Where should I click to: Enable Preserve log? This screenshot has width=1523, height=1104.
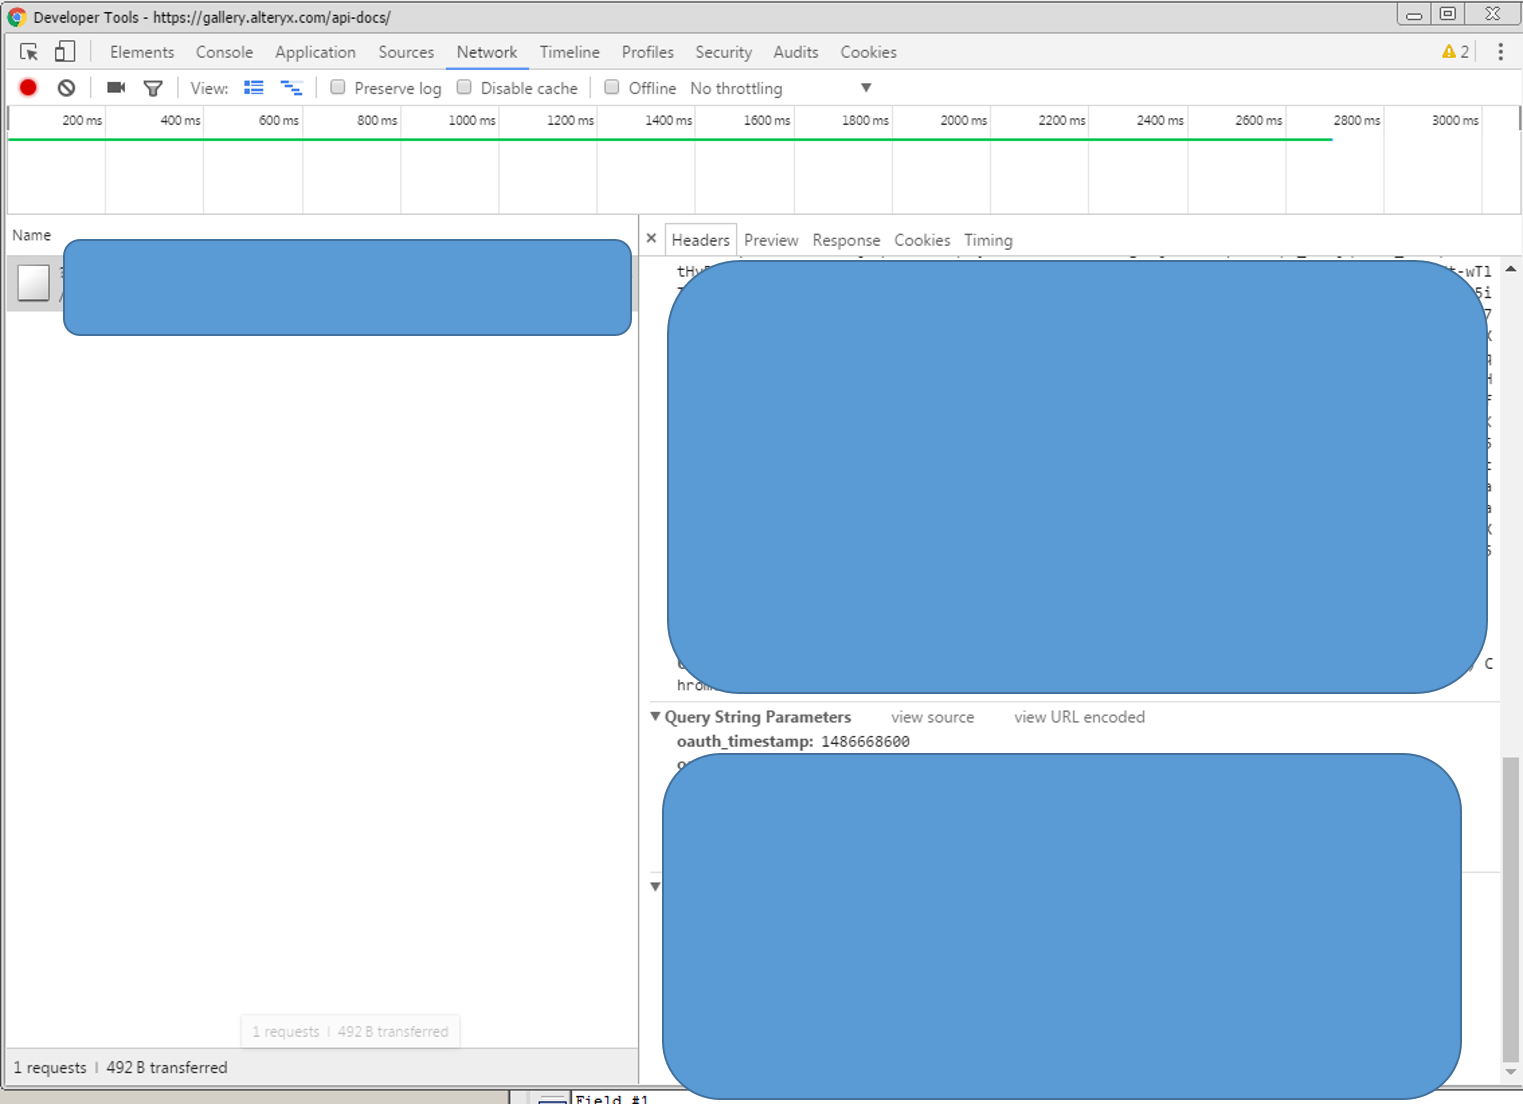coord(338,87)
